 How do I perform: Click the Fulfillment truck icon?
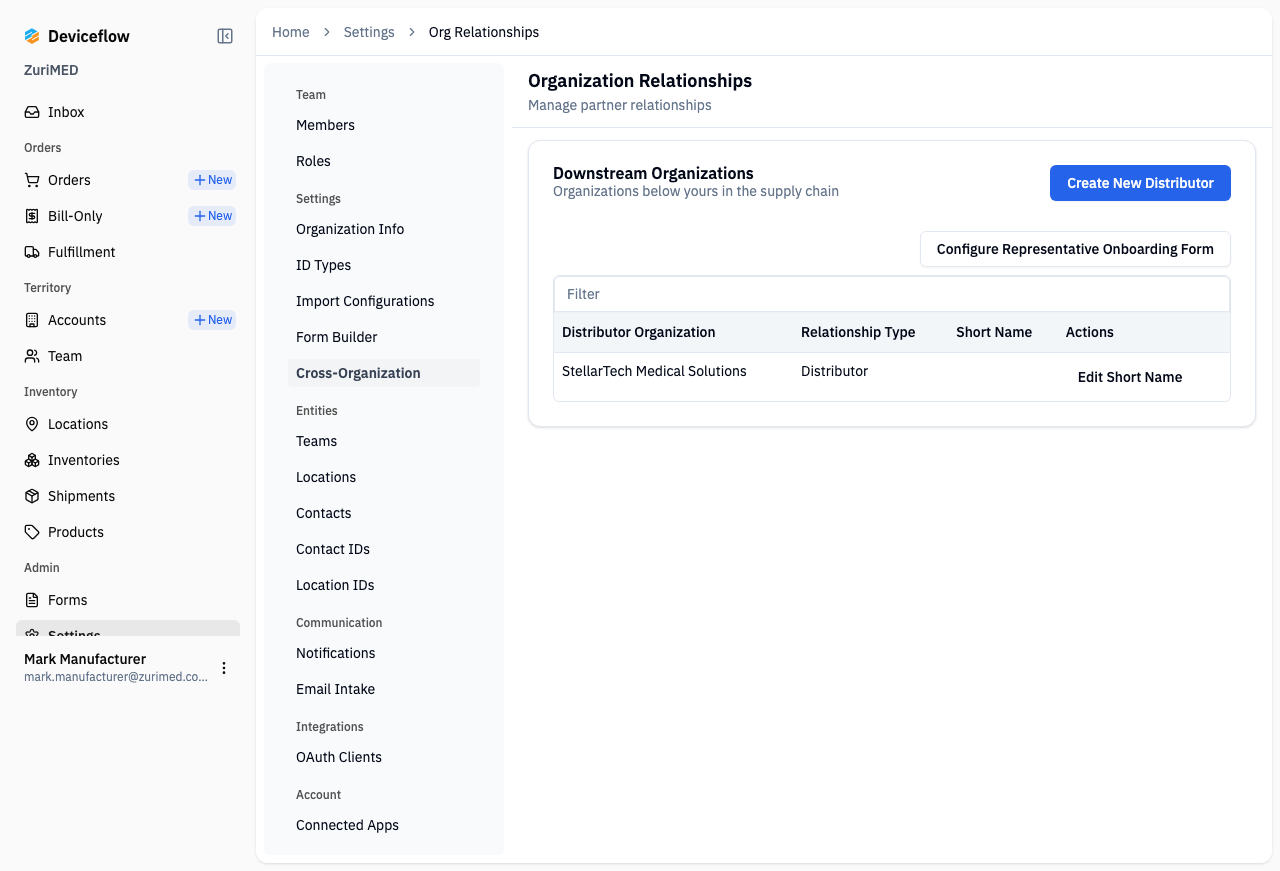(32, 252)
